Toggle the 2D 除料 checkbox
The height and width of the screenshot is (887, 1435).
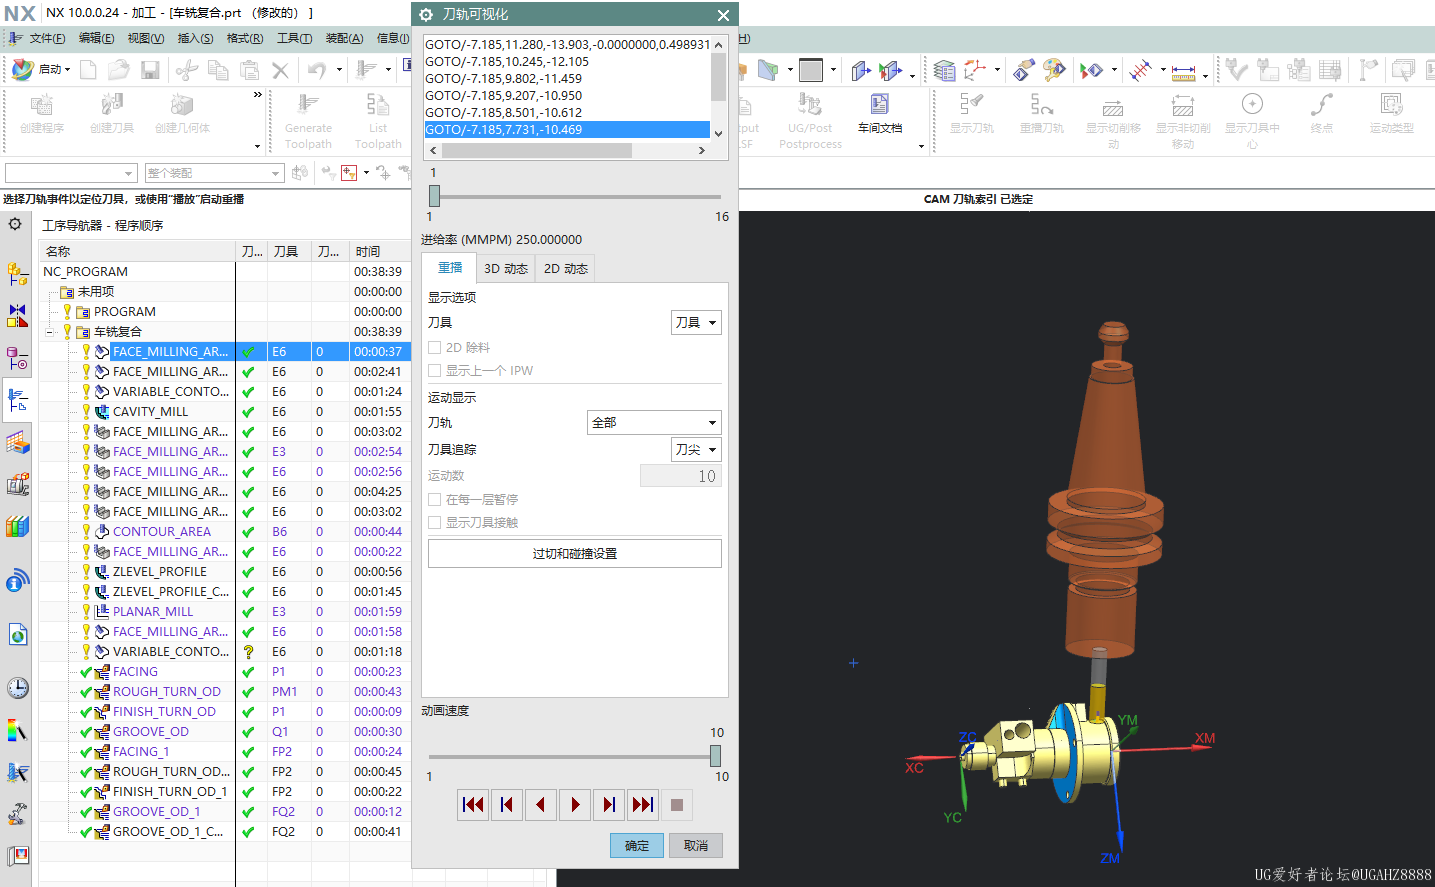point(435,347)
